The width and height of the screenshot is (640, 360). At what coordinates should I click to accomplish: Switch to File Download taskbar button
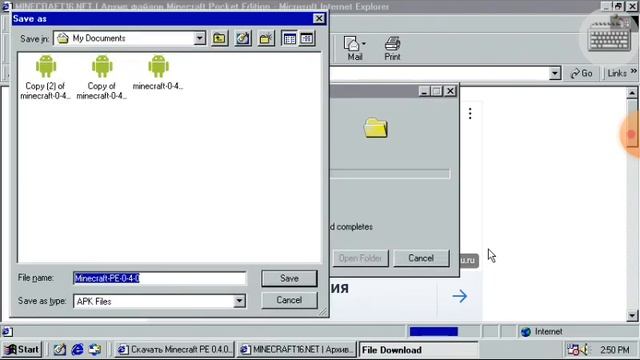(x=418, y=350)
